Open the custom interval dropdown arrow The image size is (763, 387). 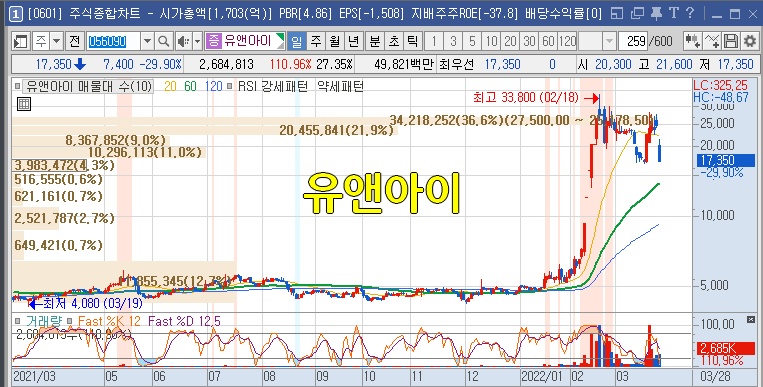tap(609, 41)
